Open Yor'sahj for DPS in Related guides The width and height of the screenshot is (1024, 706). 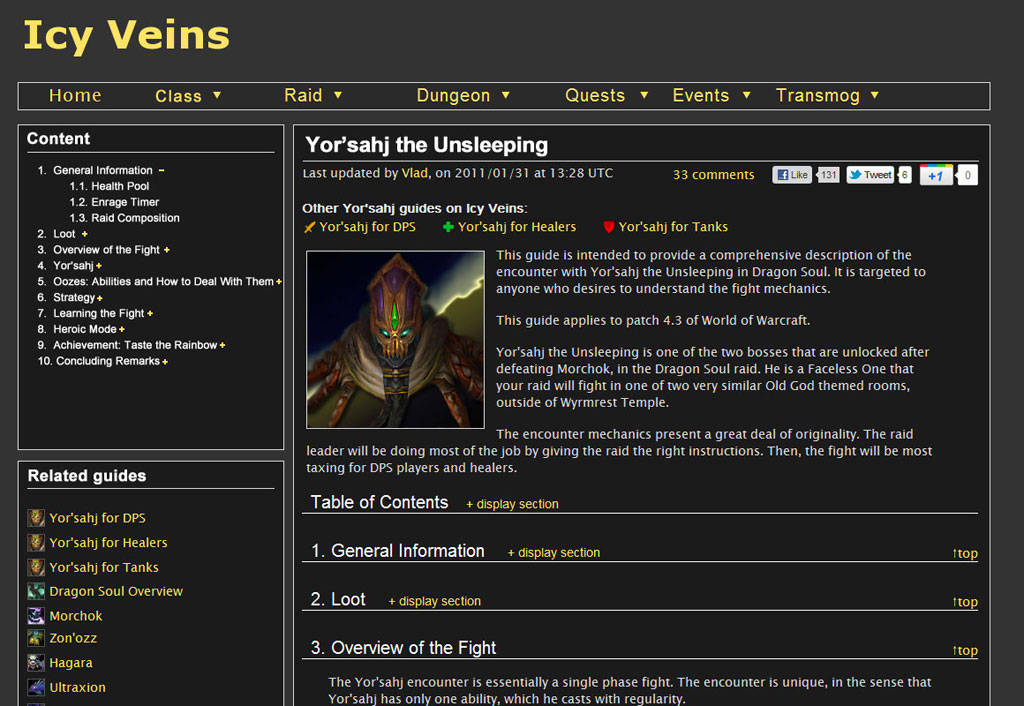97,518
